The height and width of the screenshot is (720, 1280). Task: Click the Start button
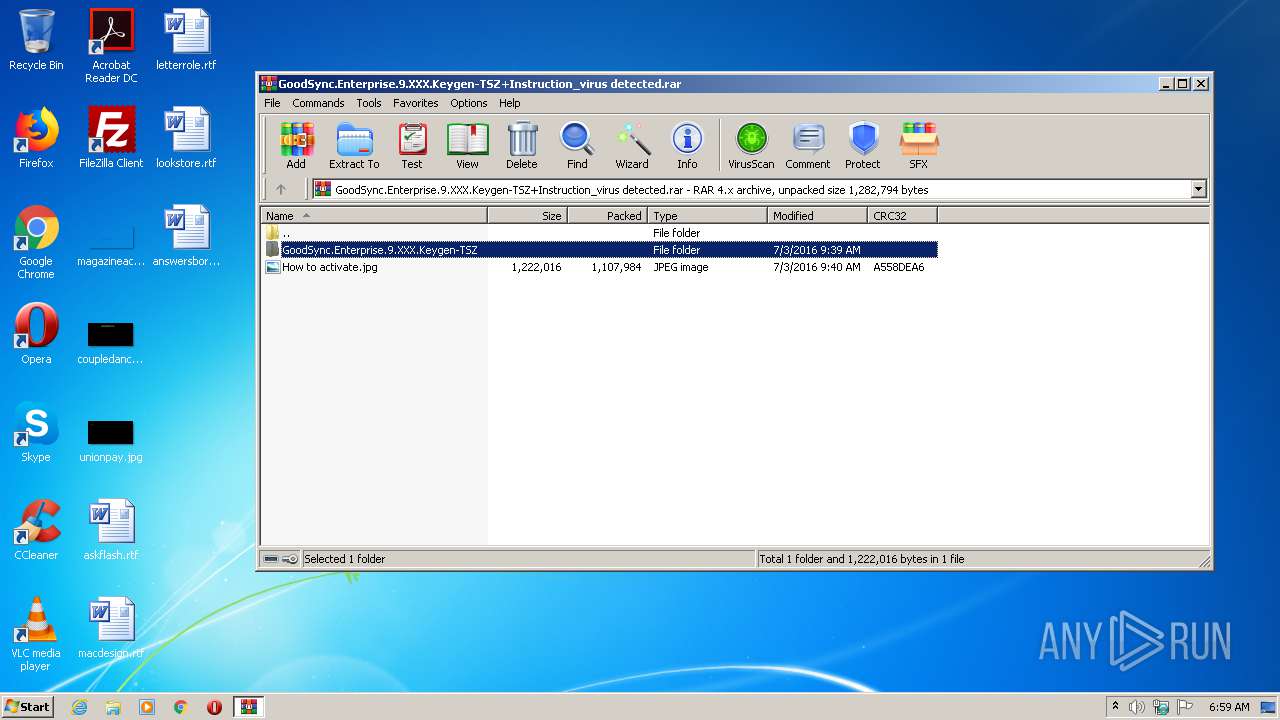[27, 706]
